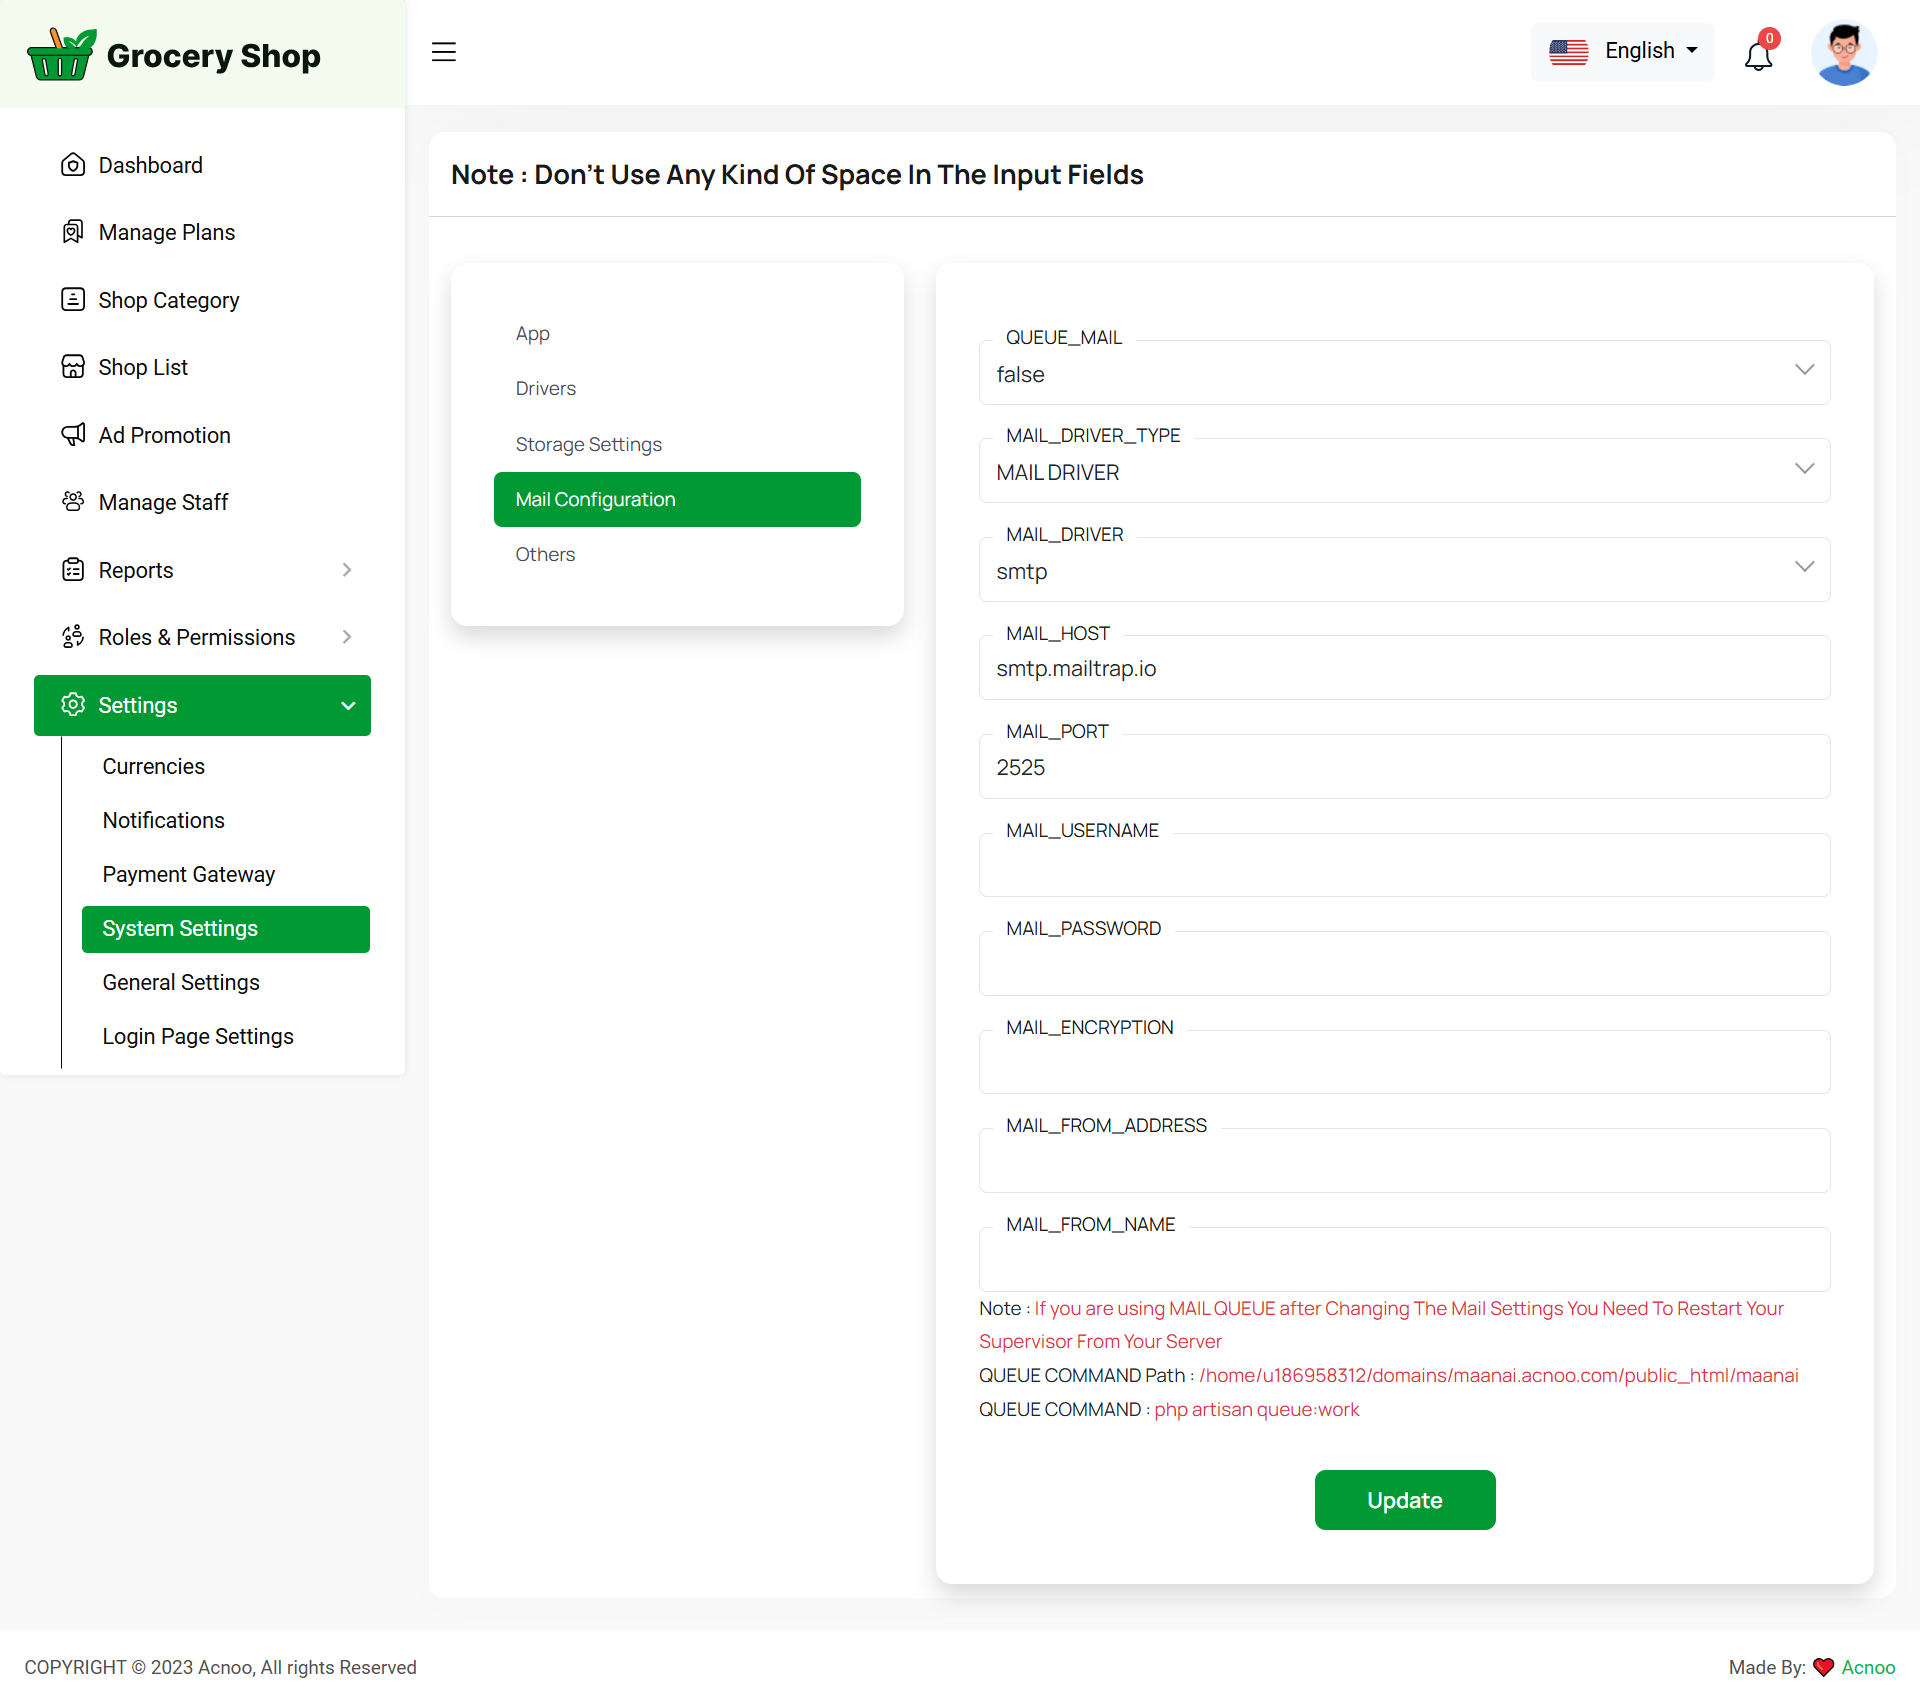1920x1706 pixels.
Task: Click the Manage Staff people icon
Action: 73,501
